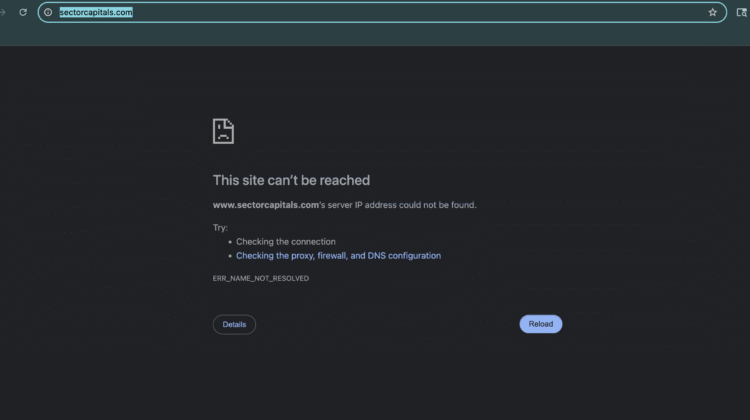Click the "Checking the connection" suggestion text
750x420 pixels.
pyautogui.click(x=285, y=242)
